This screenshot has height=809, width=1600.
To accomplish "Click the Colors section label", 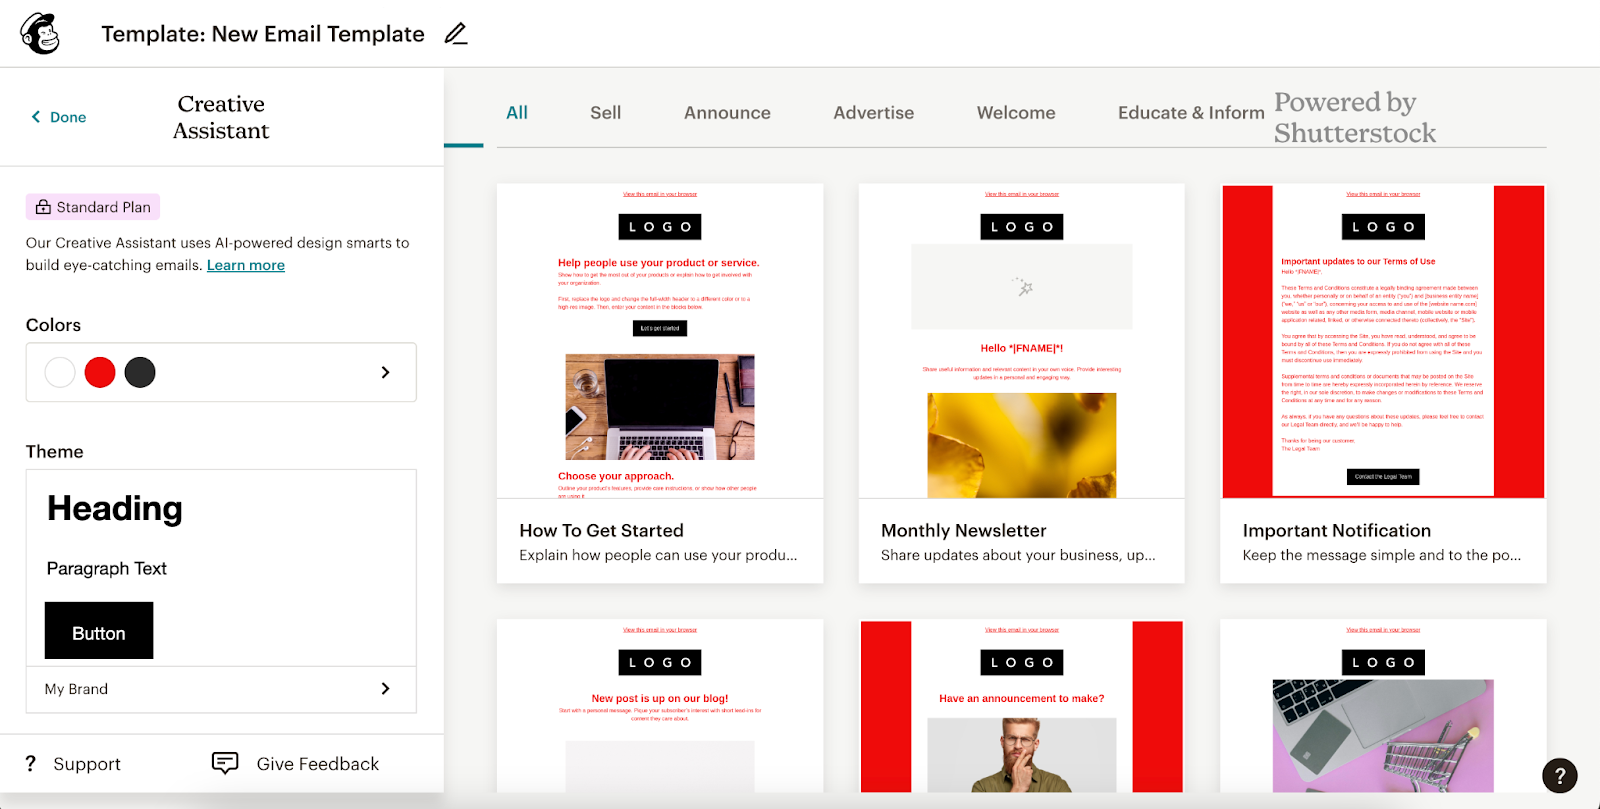I will (53, 325).
